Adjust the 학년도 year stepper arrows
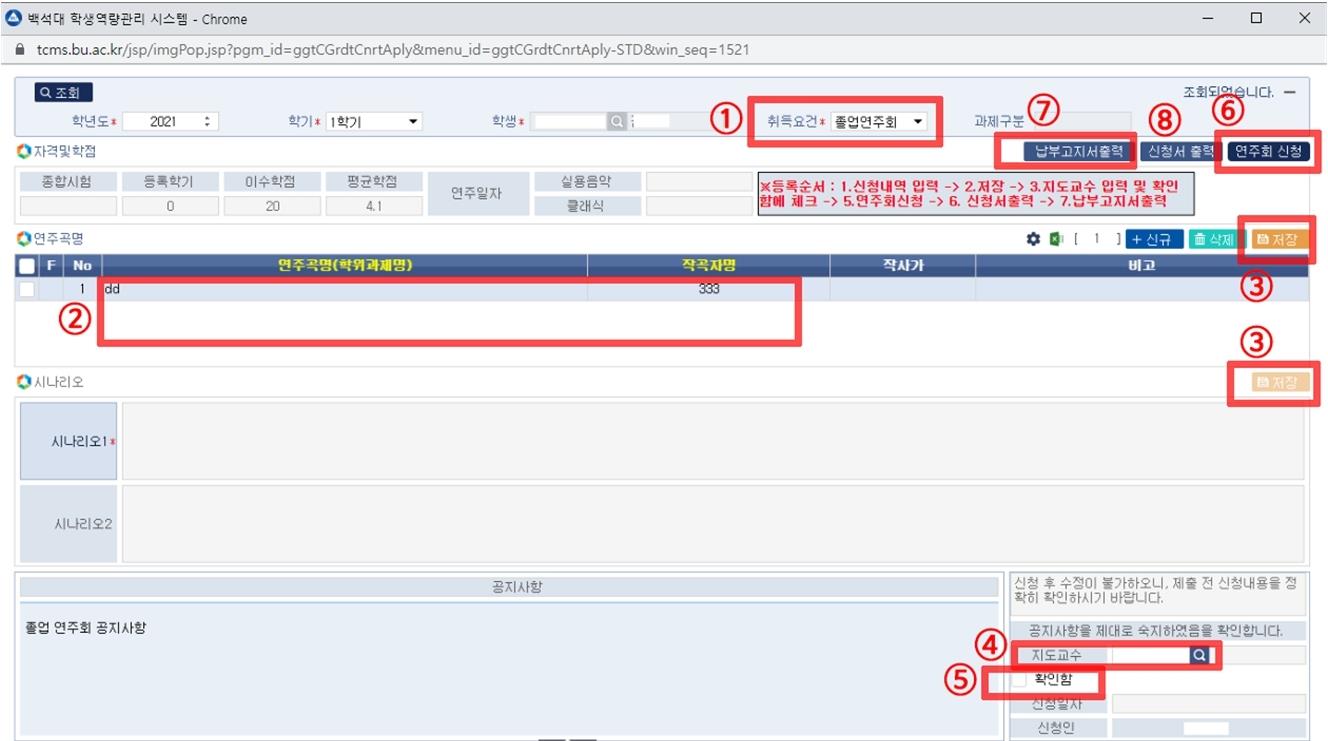The width and height of the screenshot is (1328, 741). click(x=207, y=122)
